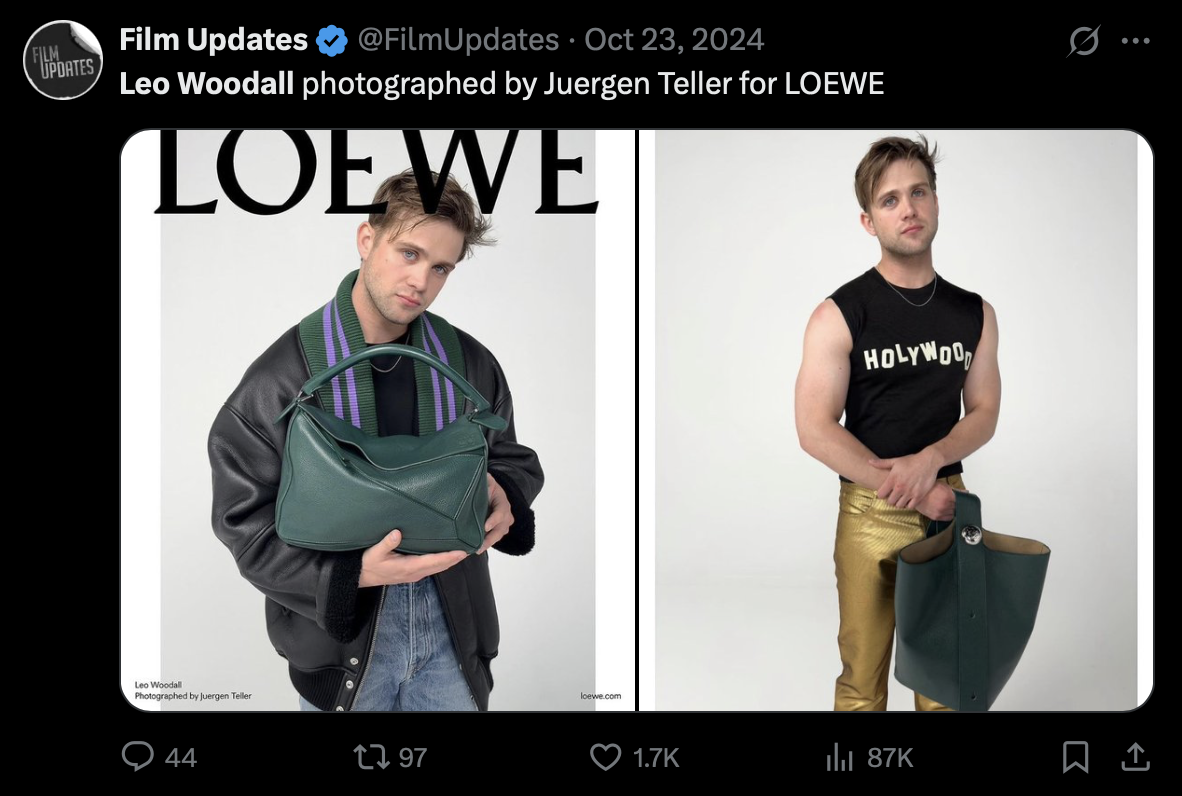Click the 1.7K likes count
The width and height of the screenshot is (1182, 796).
click(x=656, y=758)
